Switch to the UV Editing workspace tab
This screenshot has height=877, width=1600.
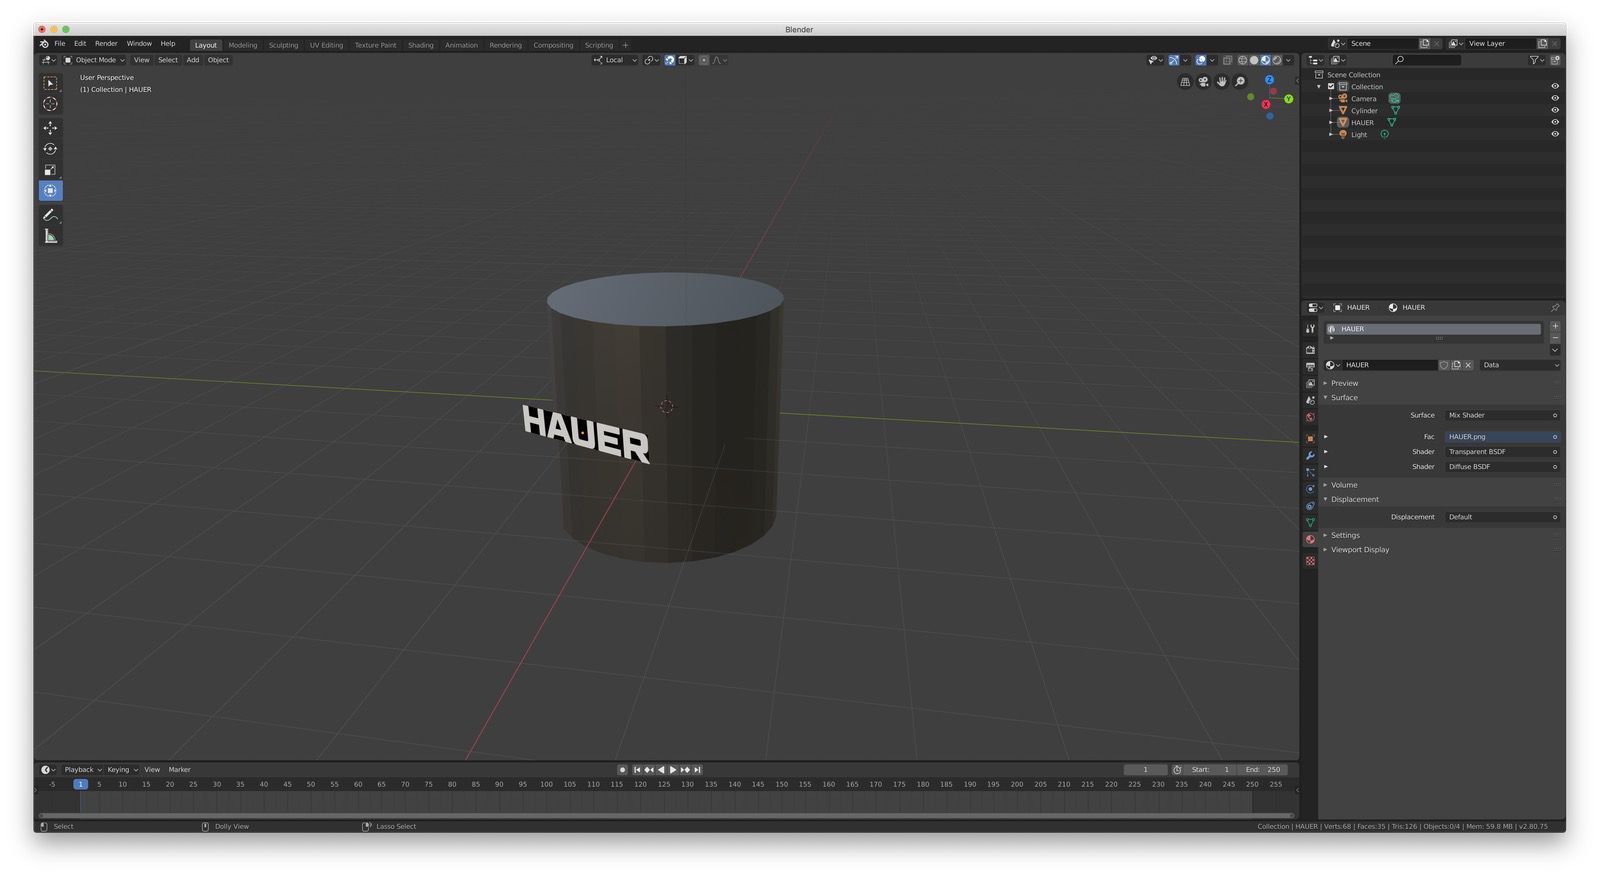[x=326, y=45]
